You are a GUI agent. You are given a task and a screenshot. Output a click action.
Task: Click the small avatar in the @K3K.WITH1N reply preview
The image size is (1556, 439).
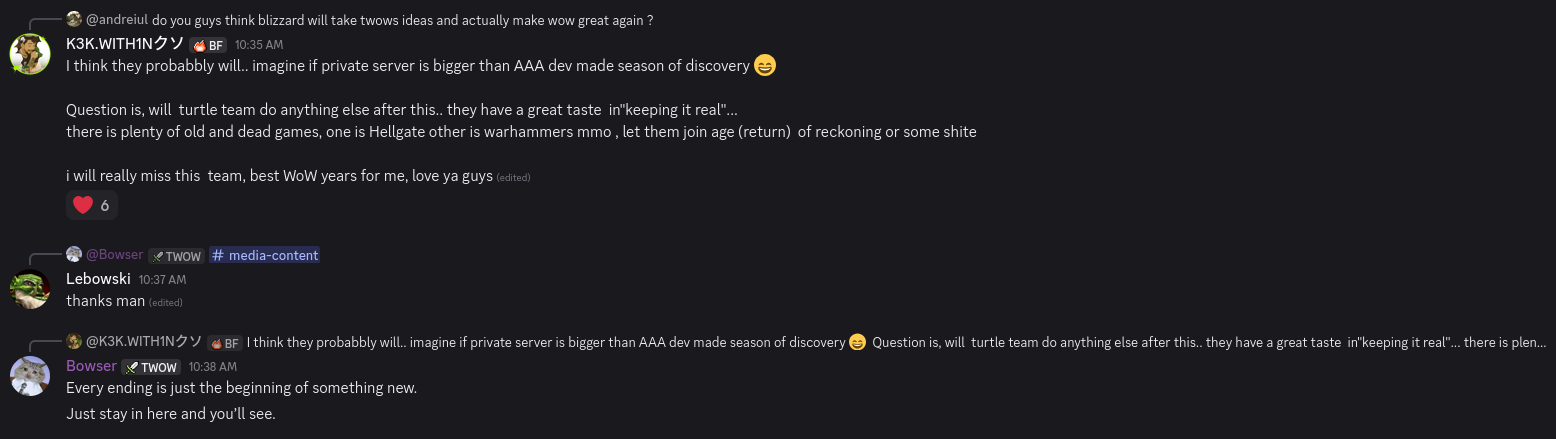pos(74,342)
